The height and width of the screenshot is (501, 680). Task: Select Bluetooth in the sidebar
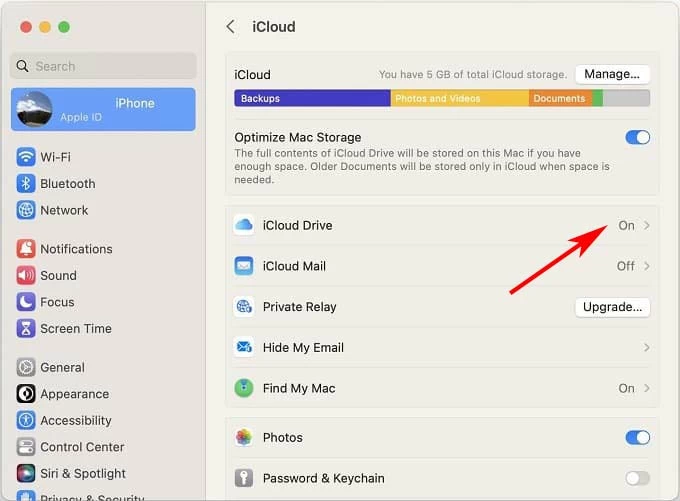[67, 184]
